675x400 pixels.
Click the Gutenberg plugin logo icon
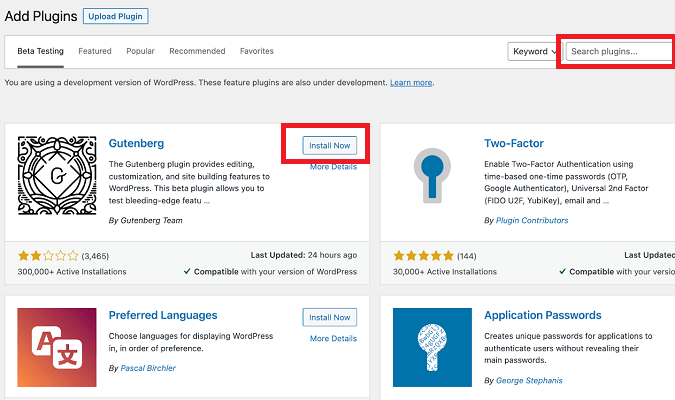pos(57,175)
